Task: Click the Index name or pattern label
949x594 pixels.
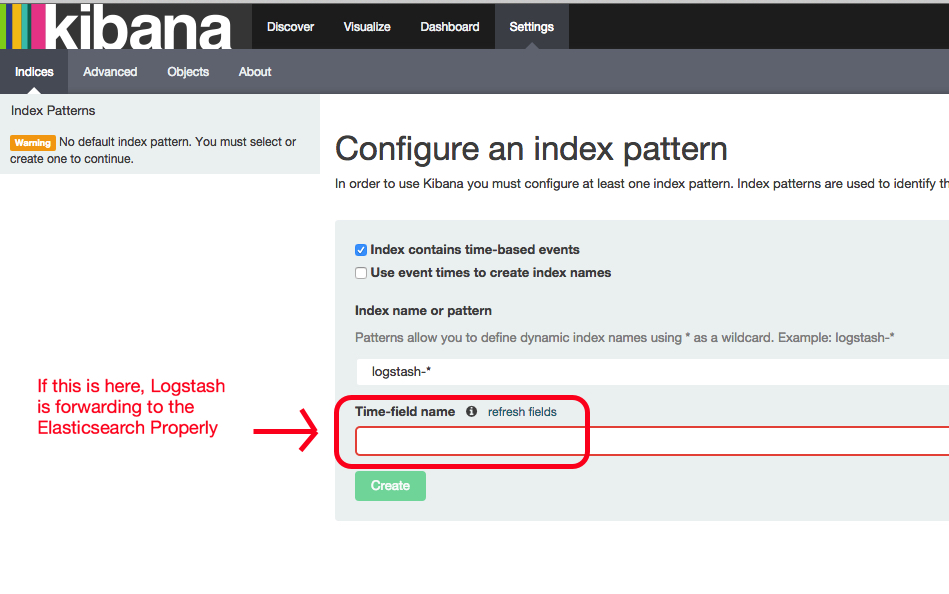Action: click(x=423, y=311)
